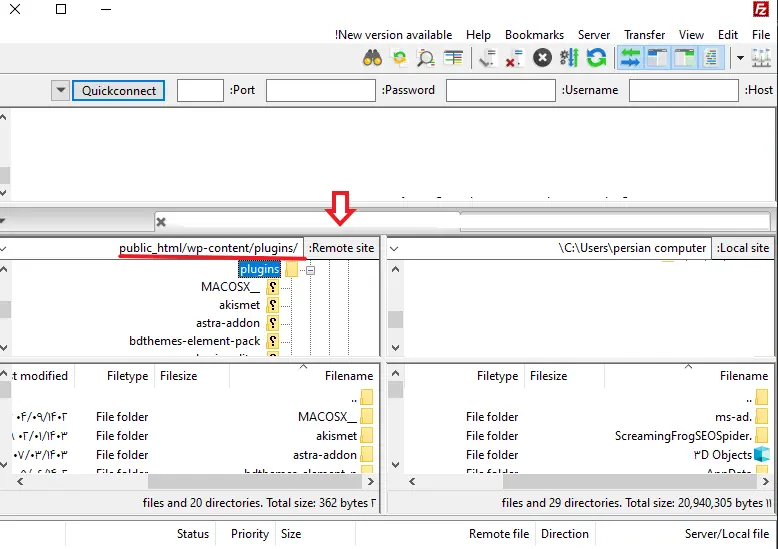Open Remote site path dropdown
This screenshot has width=778, height=549.
pyautogui.click(x=3, y=248)
